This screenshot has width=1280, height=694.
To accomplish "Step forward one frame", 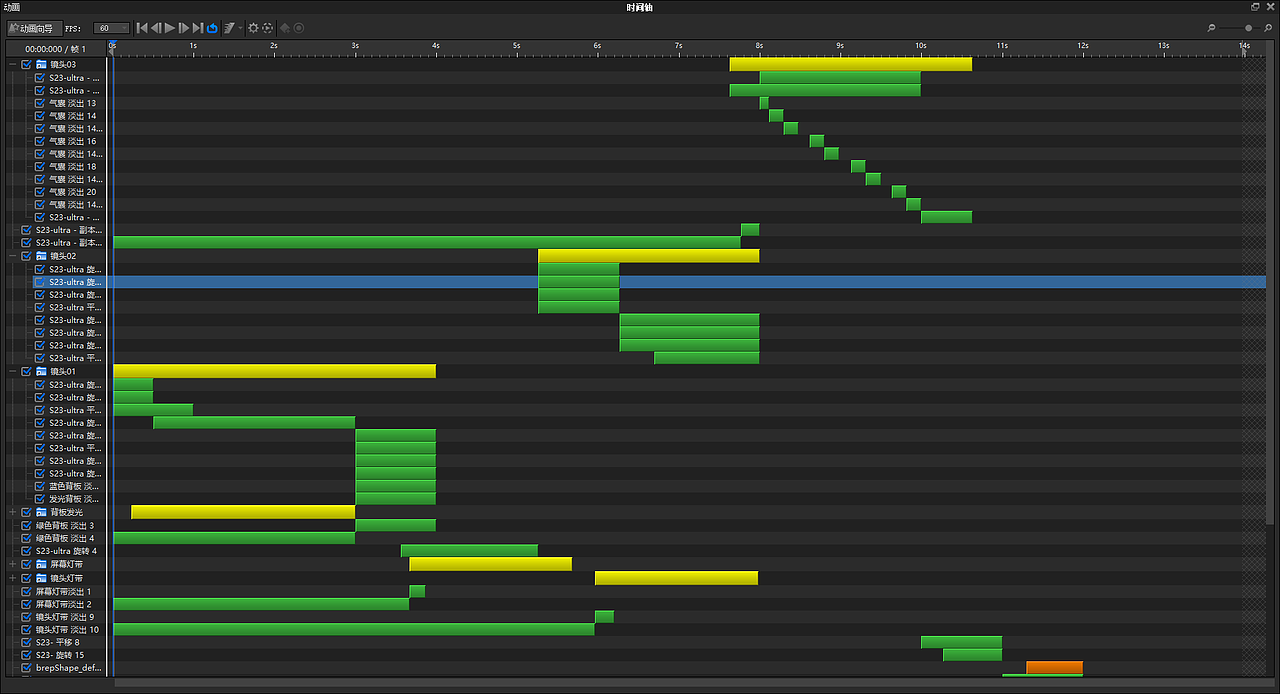I will tap(184, 28).
